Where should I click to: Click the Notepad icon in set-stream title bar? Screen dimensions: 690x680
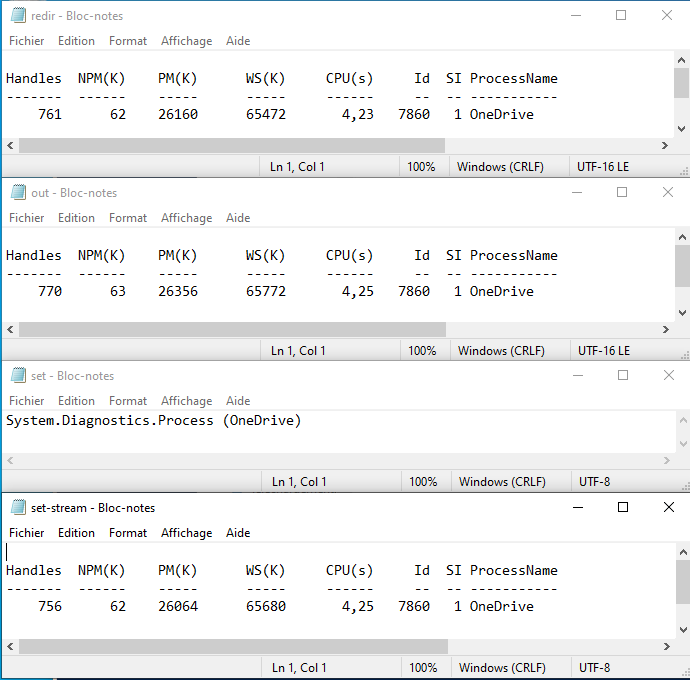point(18,508)
